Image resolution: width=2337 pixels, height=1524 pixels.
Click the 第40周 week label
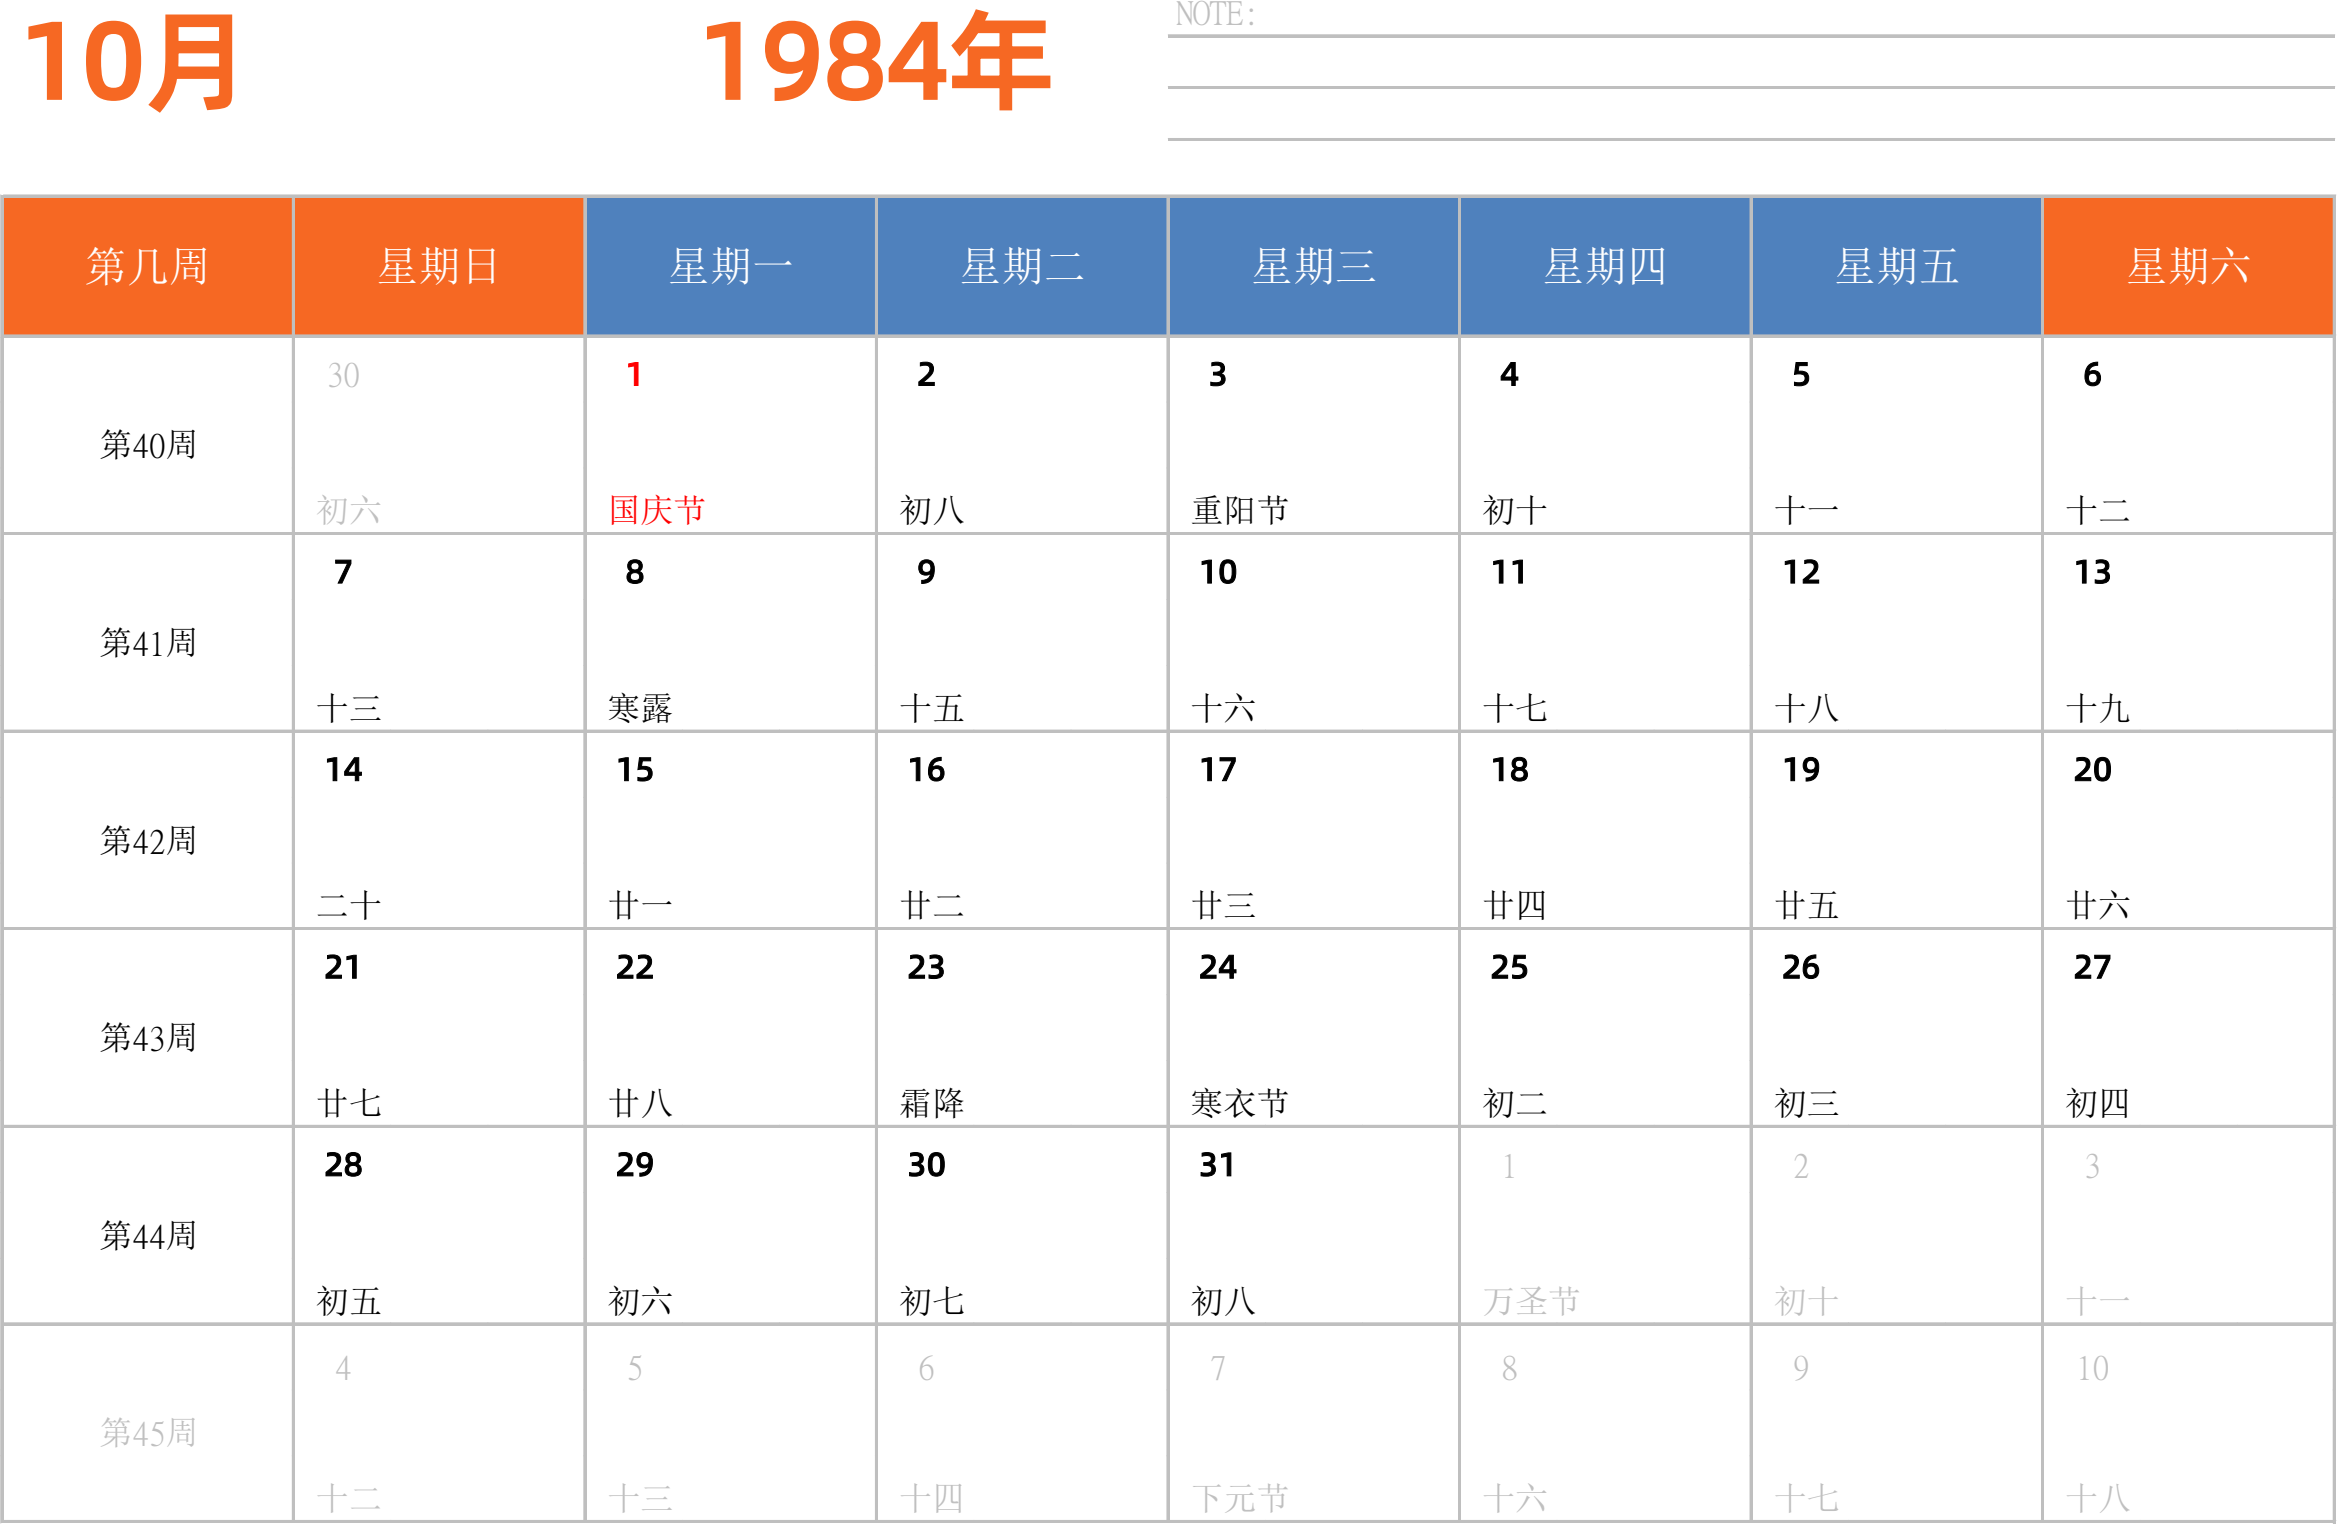click(x=148, y=445)
